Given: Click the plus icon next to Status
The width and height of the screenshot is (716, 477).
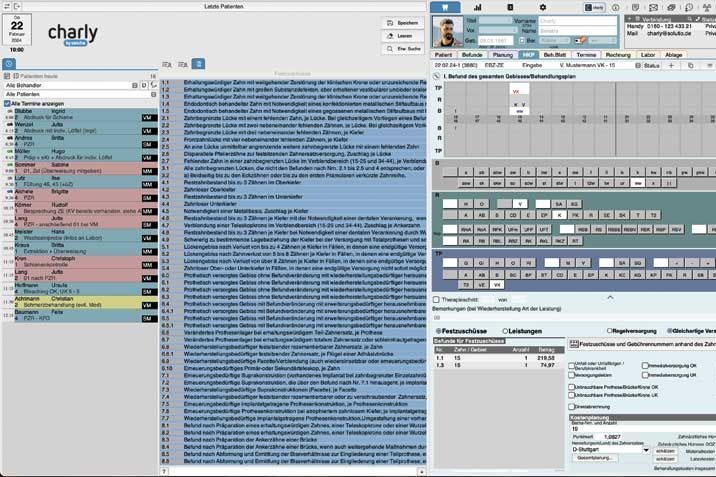Looking at the screenshot, I should tap(671, 65).
